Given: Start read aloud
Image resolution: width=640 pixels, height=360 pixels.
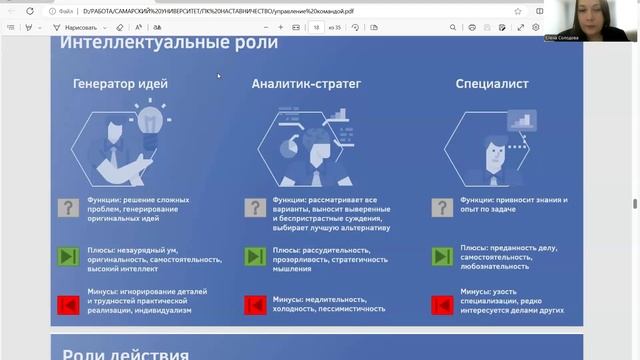Looking at the screenshot, I should 138,27.
